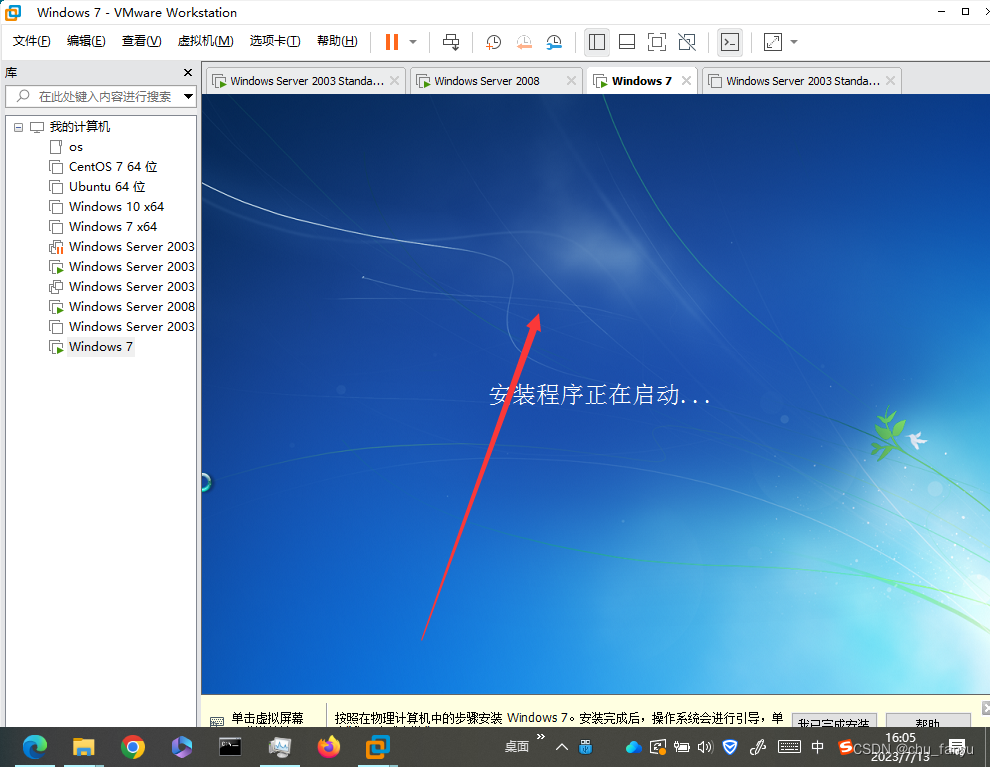Open the blue cloud tray icon

pos(633,747)
